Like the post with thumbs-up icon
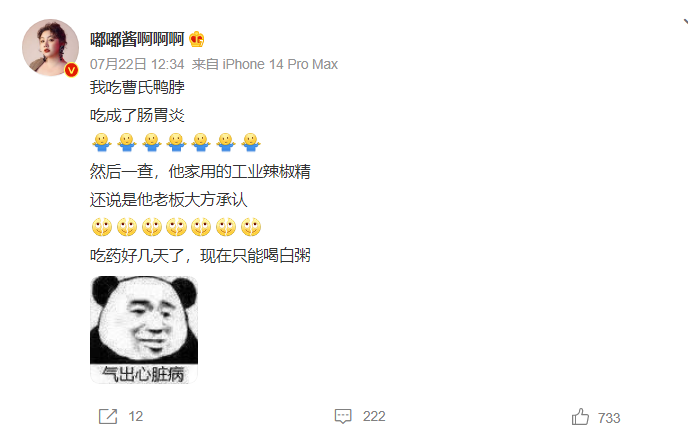 pyautogui.click(x=580, y=417)
